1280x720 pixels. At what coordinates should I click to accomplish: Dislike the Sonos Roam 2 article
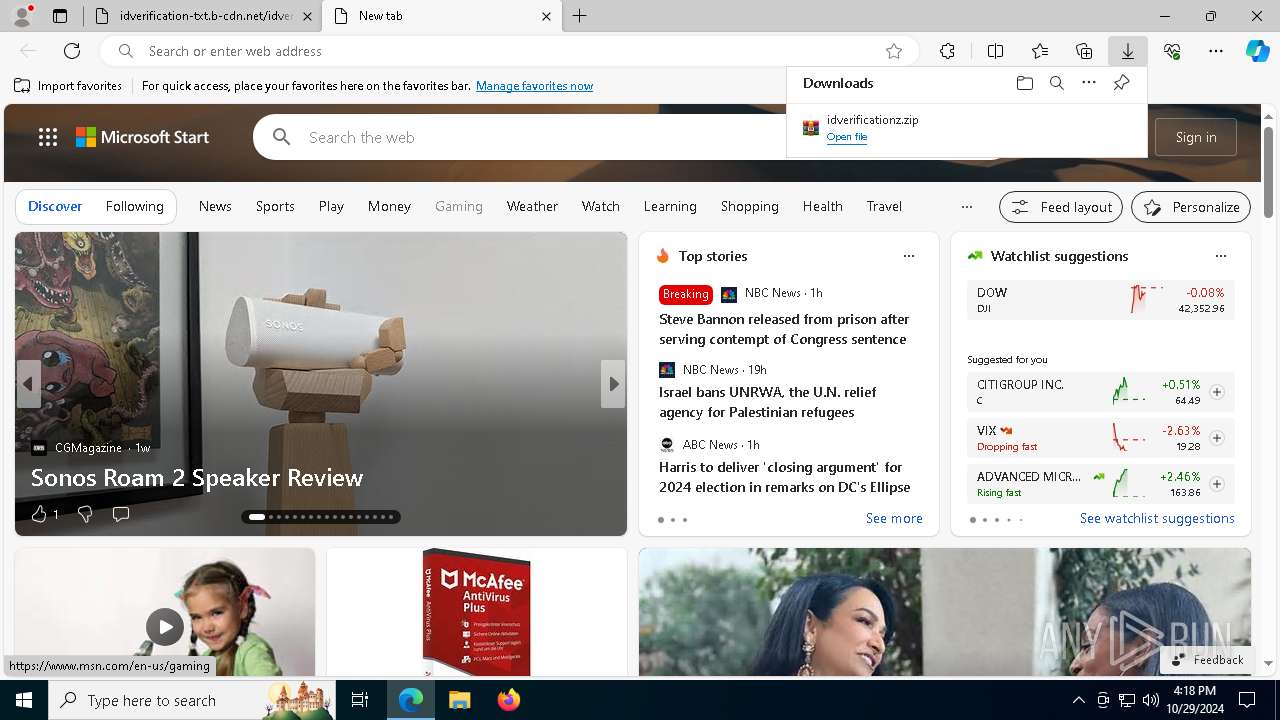(85, 514)
